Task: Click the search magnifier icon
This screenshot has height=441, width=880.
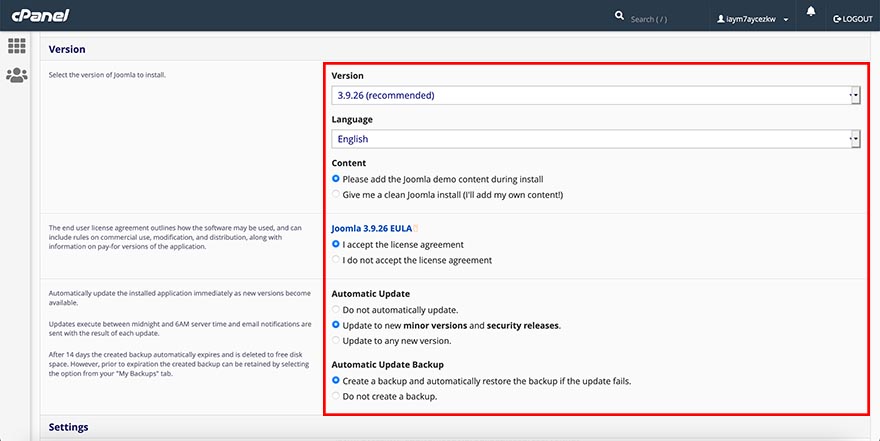Action: [x=619, y=16]
